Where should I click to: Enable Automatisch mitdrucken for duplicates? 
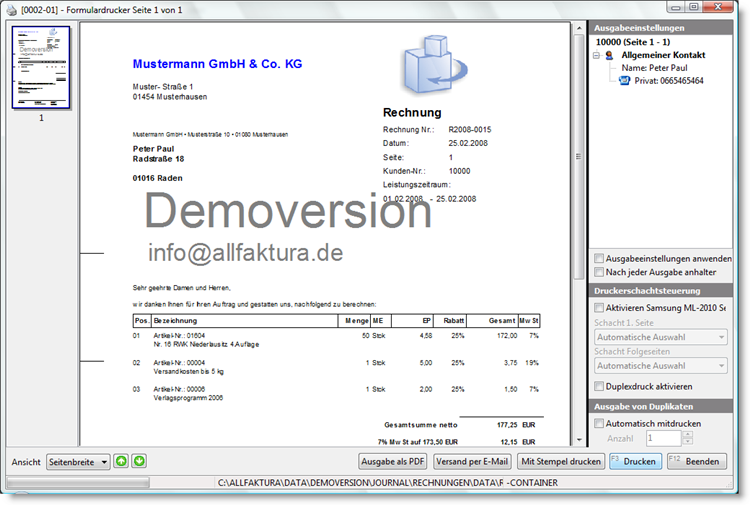click(x=599, y=424)
